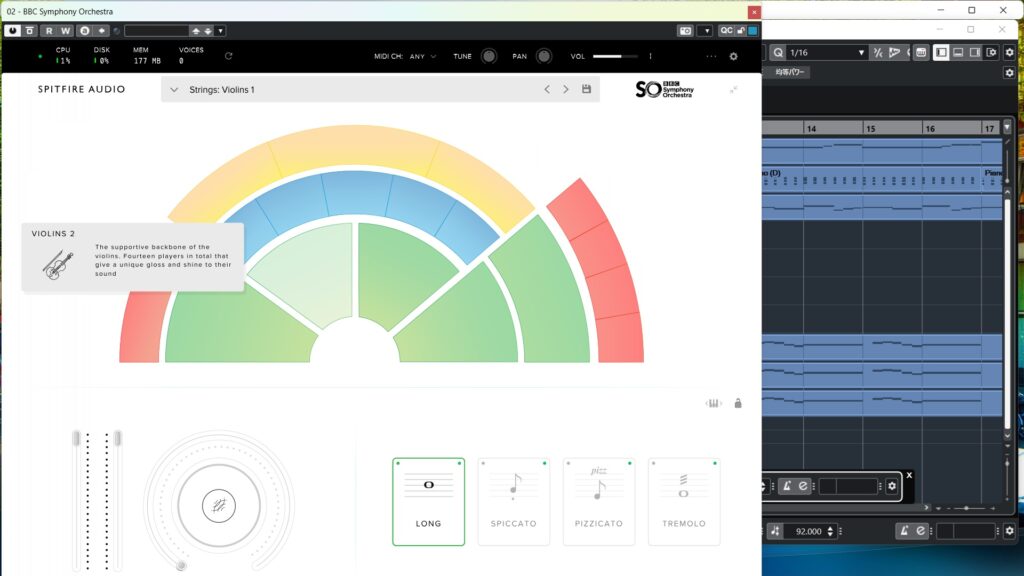This screenshot has height=576, width=1024.
Task: Click the Tune knob
Action: point(488,56)
